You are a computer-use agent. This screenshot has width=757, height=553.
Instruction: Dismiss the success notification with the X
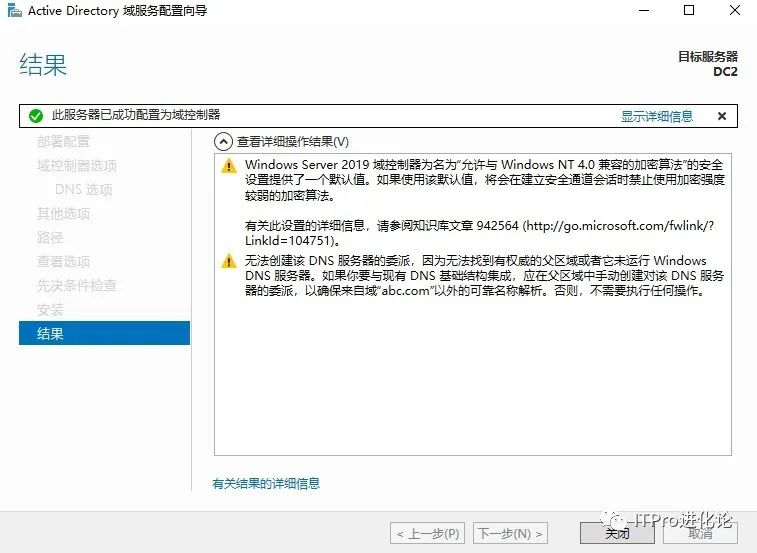click(722, 116)
